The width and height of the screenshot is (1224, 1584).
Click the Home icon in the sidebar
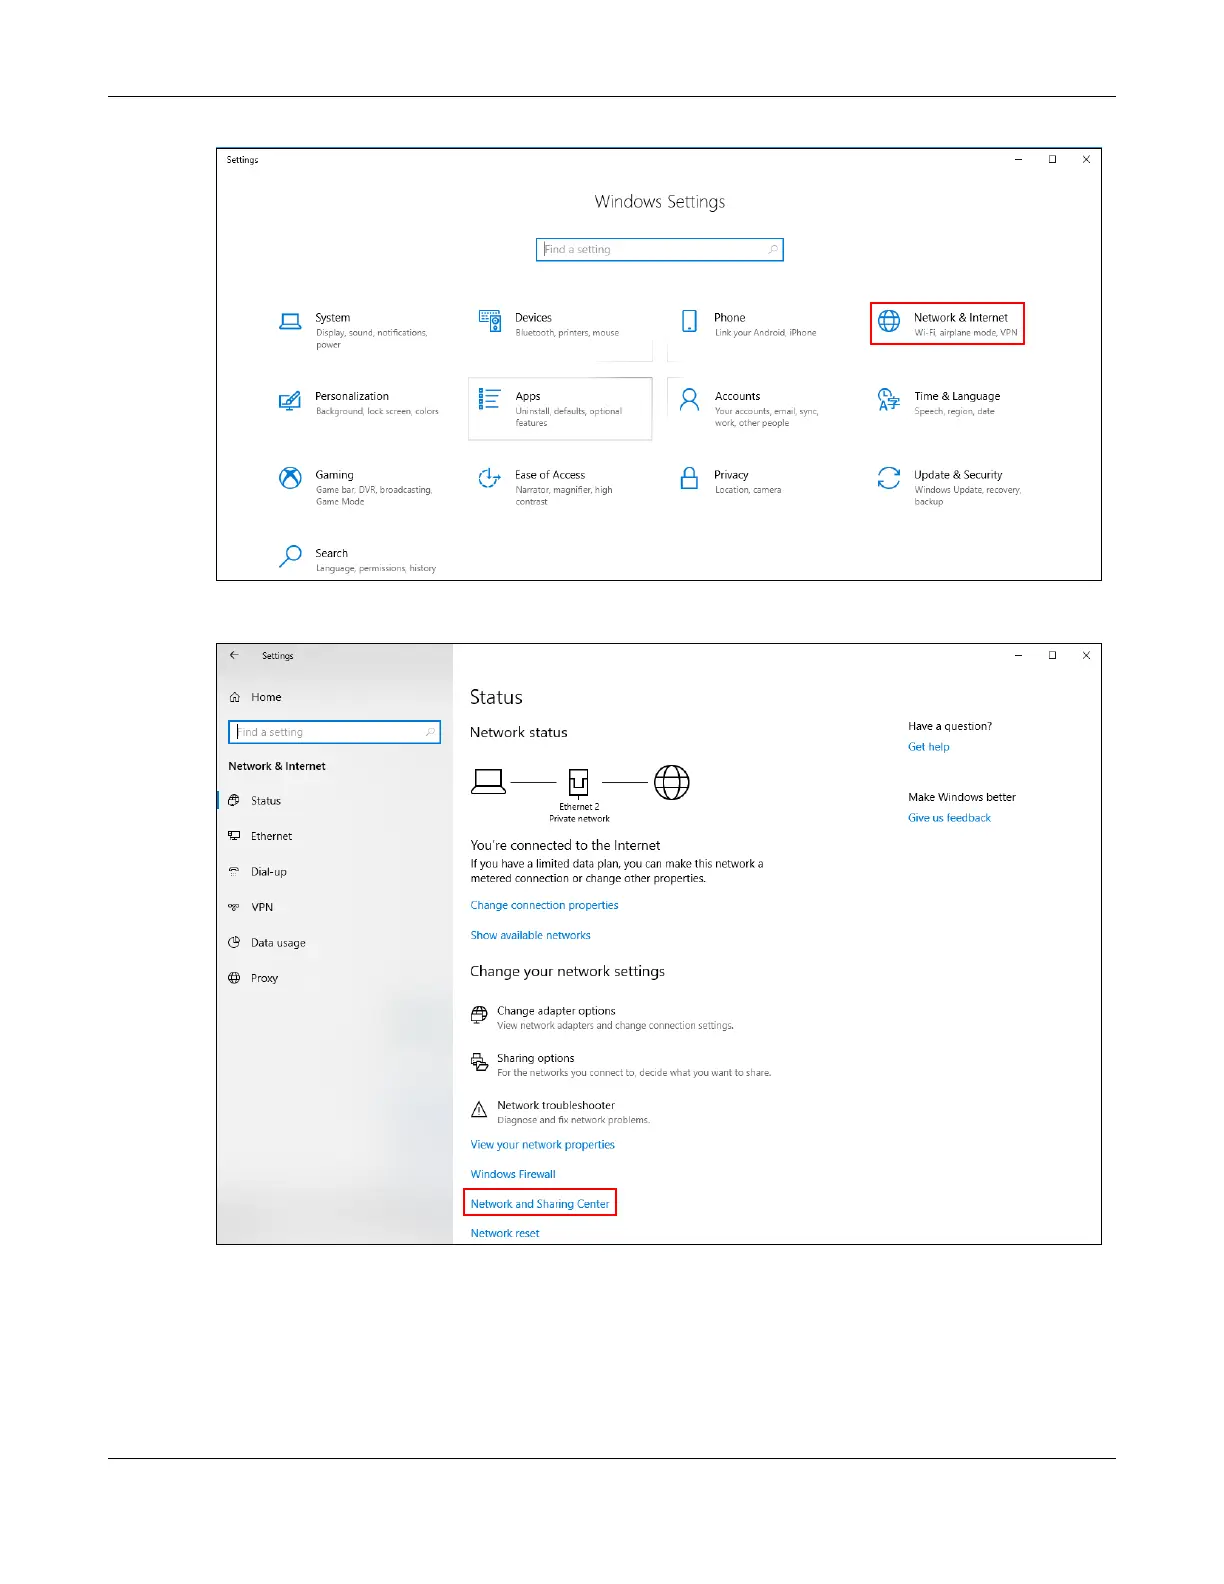tap(235, 697)
